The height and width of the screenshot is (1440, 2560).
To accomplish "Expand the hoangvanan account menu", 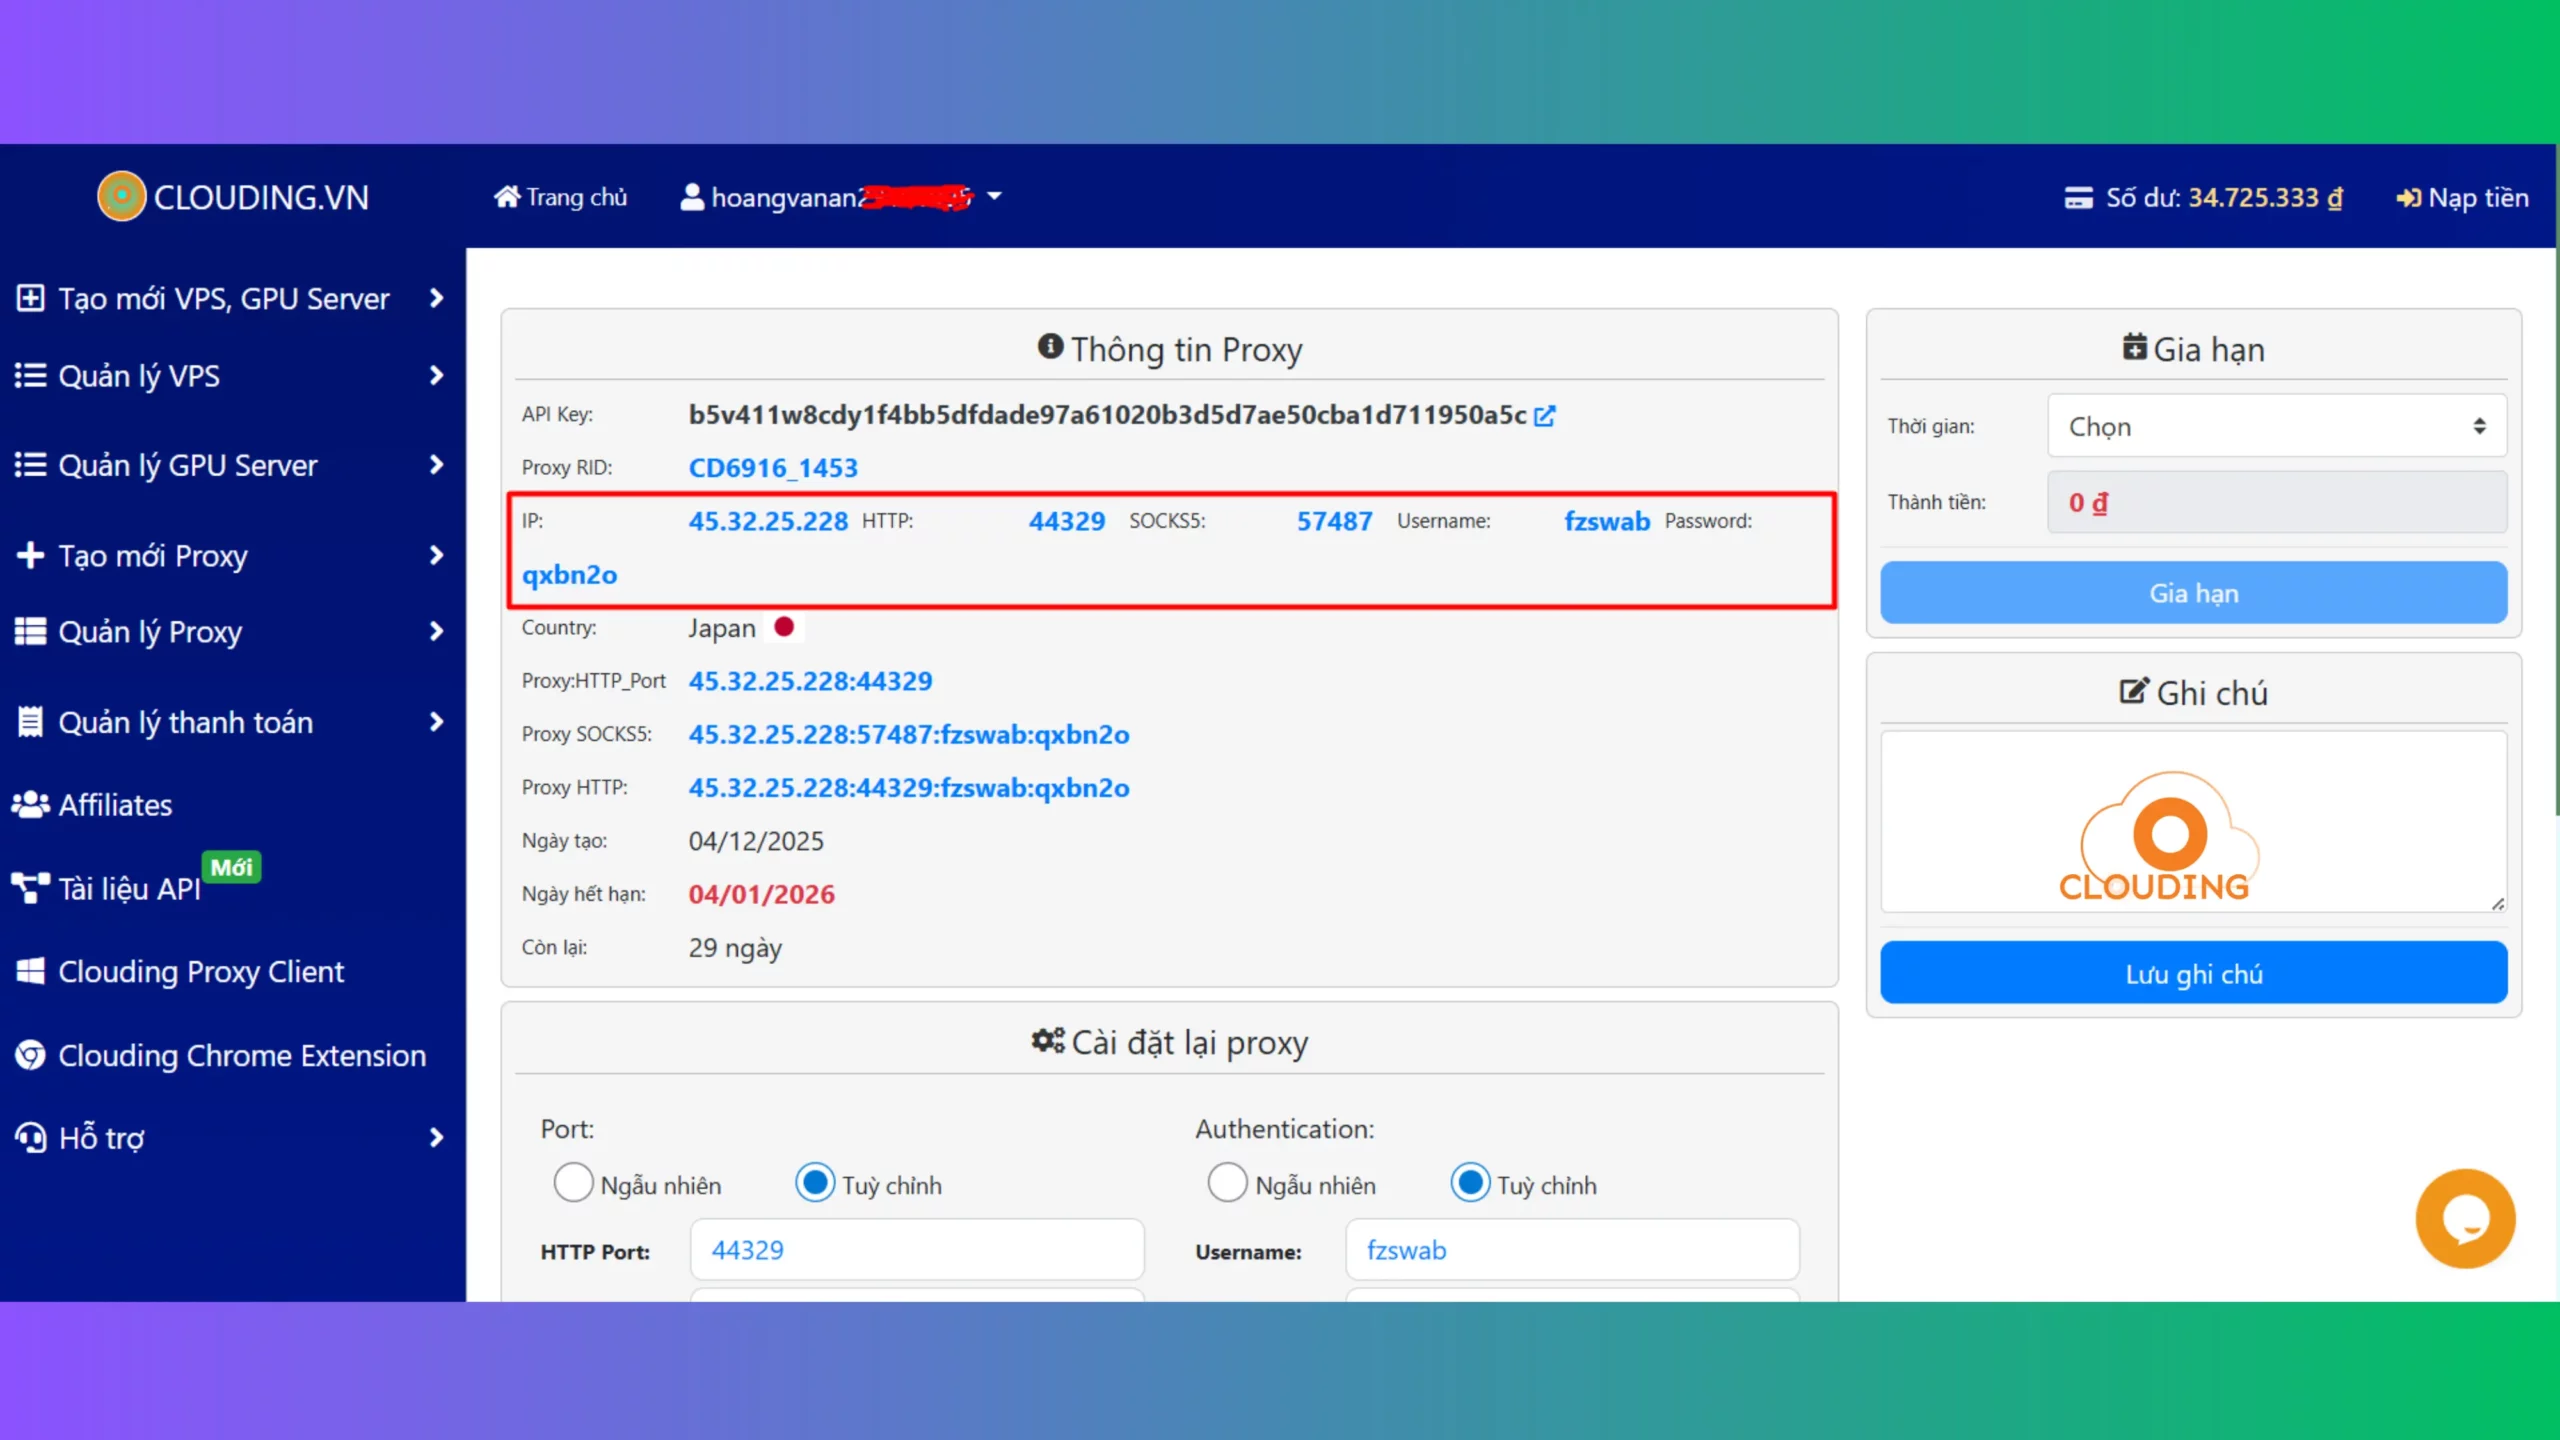I will [994, 197].
